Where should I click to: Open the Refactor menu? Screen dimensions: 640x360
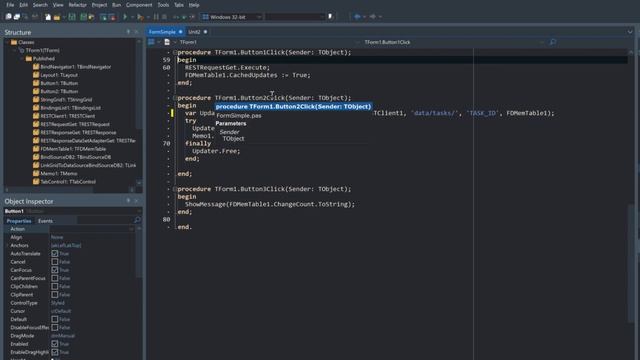(x=78, y=5)
